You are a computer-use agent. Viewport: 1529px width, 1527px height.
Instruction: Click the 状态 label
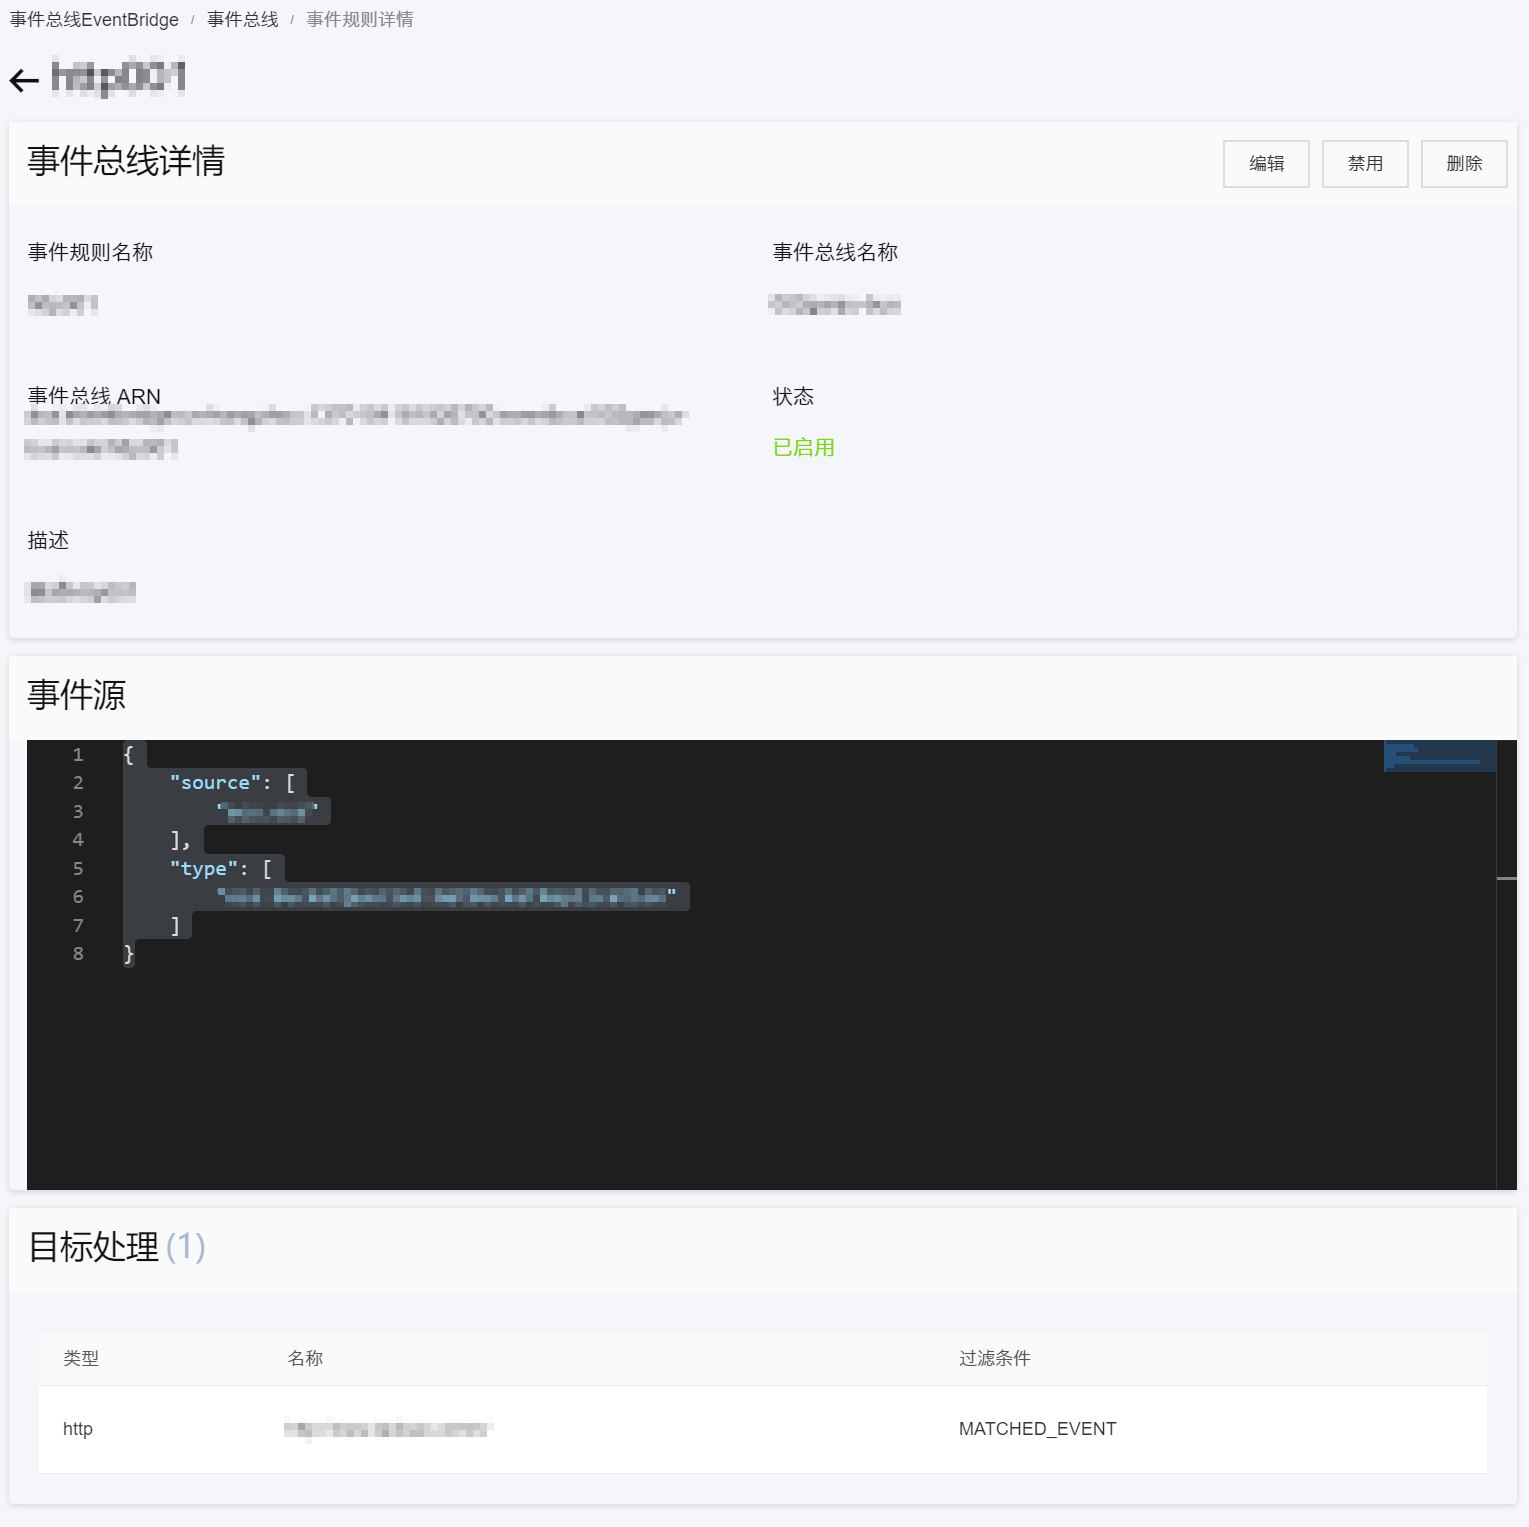click(x=793, y=396)
